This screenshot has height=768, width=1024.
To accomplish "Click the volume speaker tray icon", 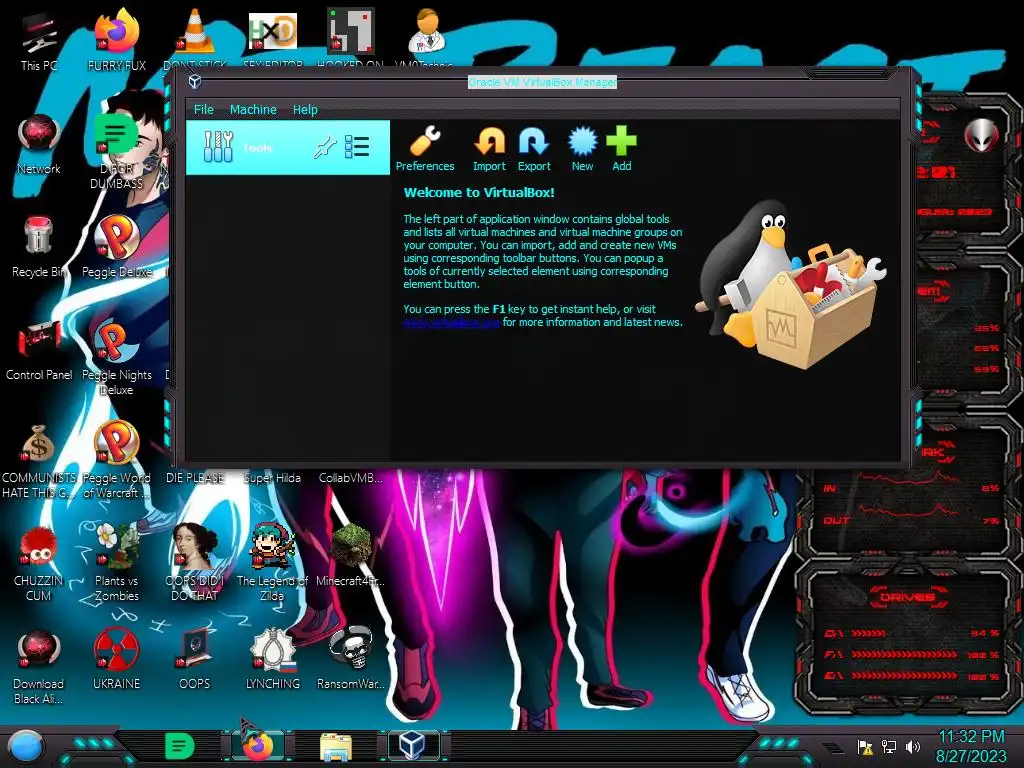I will click(913, 747).
